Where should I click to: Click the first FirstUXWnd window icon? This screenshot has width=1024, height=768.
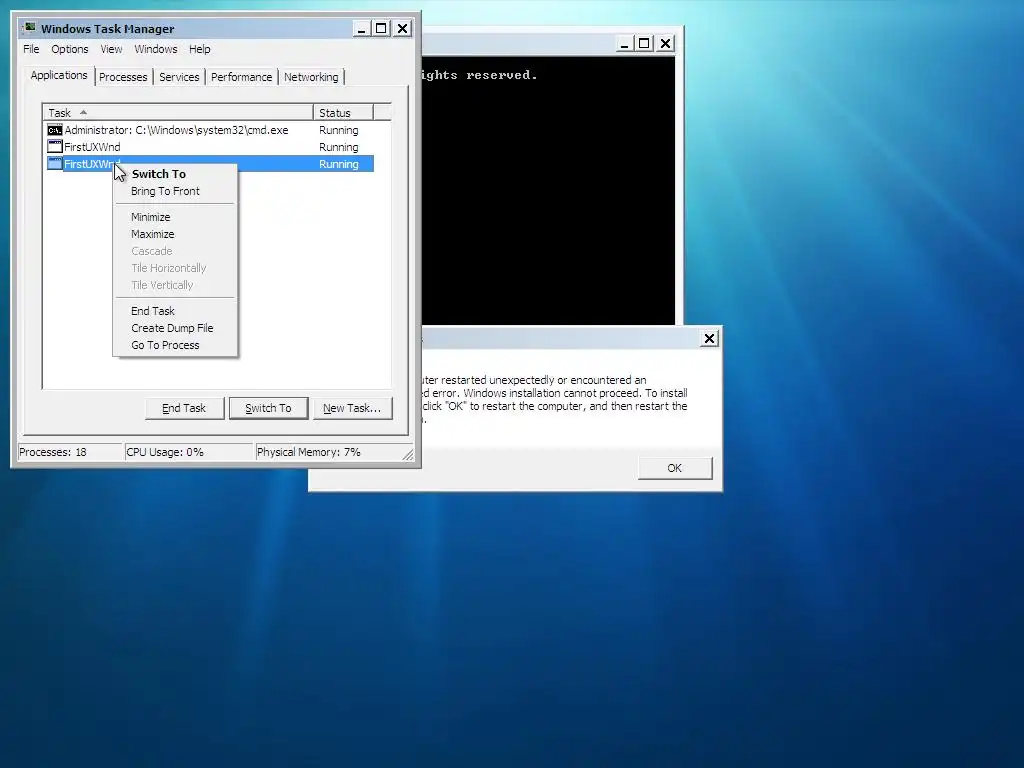(x=55, y=147)
